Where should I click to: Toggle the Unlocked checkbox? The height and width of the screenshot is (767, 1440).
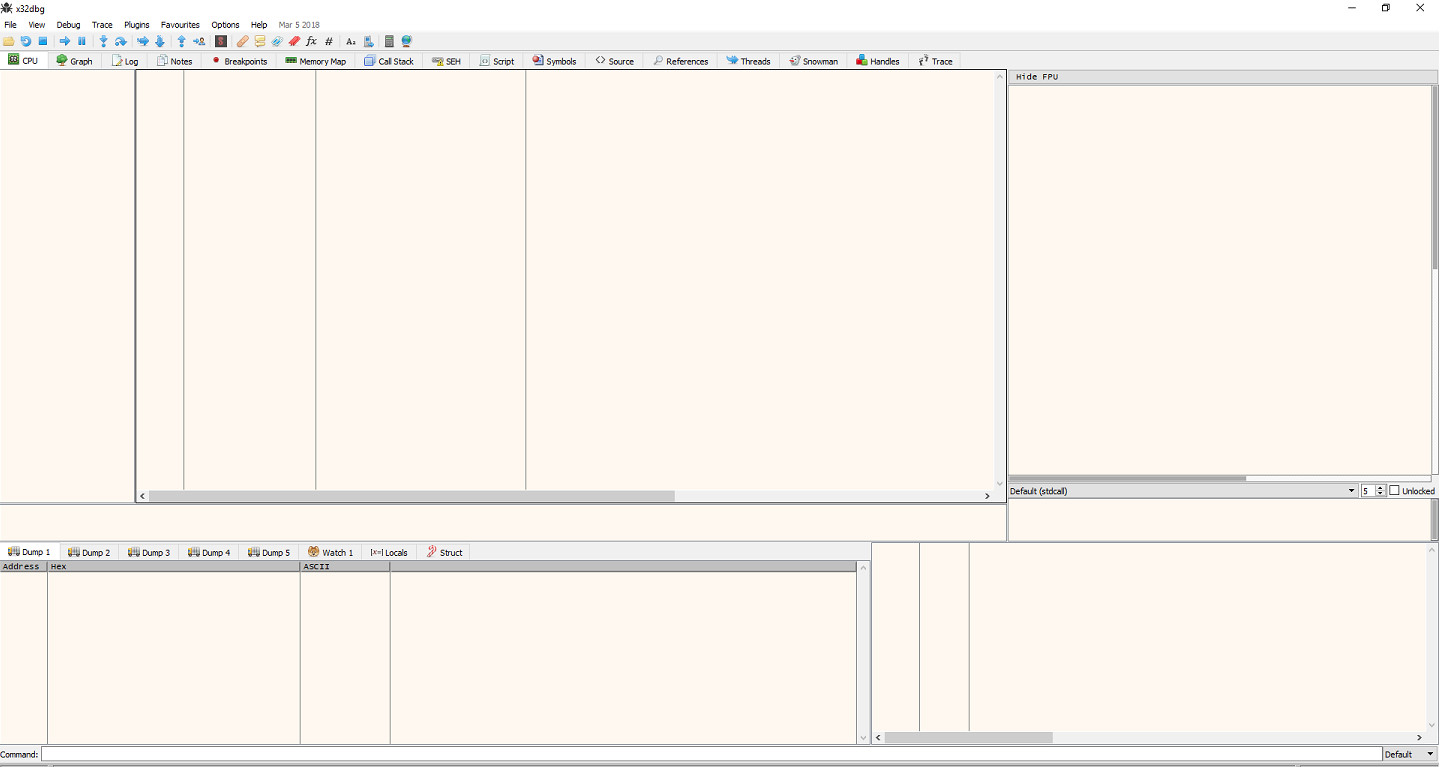[x=1394, y=491]
